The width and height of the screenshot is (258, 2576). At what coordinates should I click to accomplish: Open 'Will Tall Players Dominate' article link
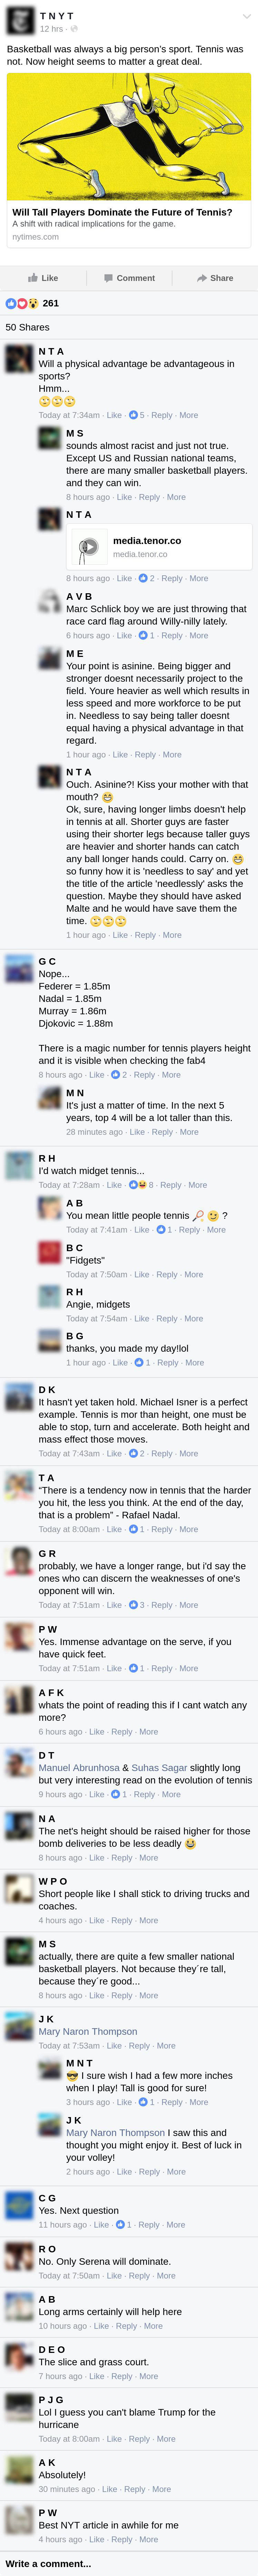(x=122, y=212)
